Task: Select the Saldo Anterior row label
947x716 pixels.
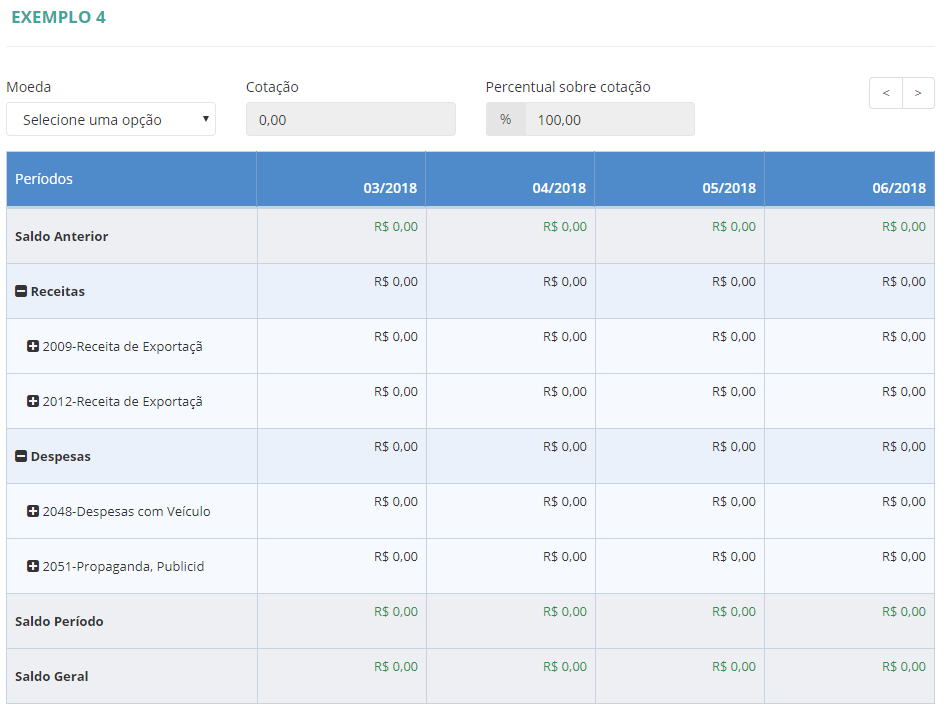Action: point(62,237)
